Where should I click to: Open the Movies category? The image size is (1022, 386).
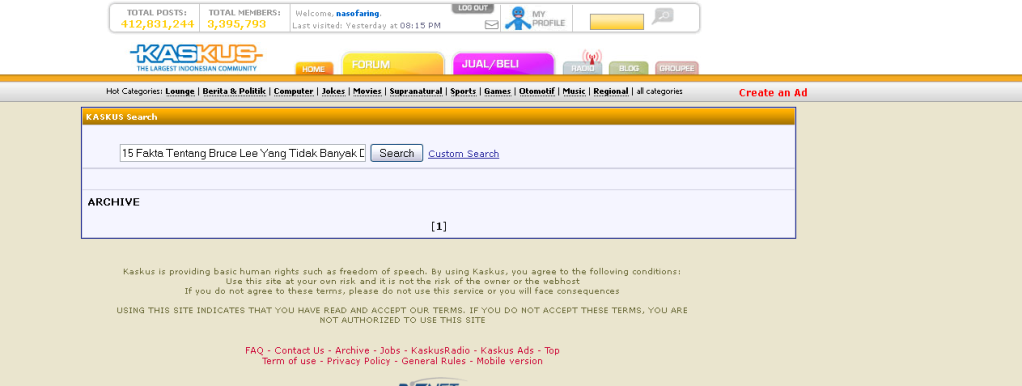click(x=367, y=91)
